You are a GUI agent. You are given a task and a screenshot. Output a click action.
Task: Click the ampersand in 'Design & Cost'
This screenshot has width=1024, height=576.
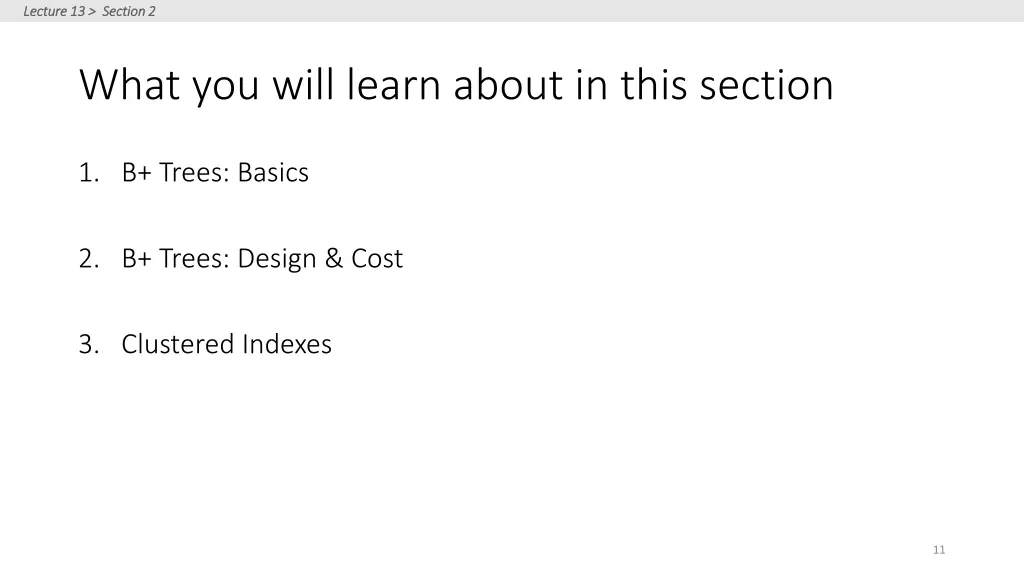333,259
